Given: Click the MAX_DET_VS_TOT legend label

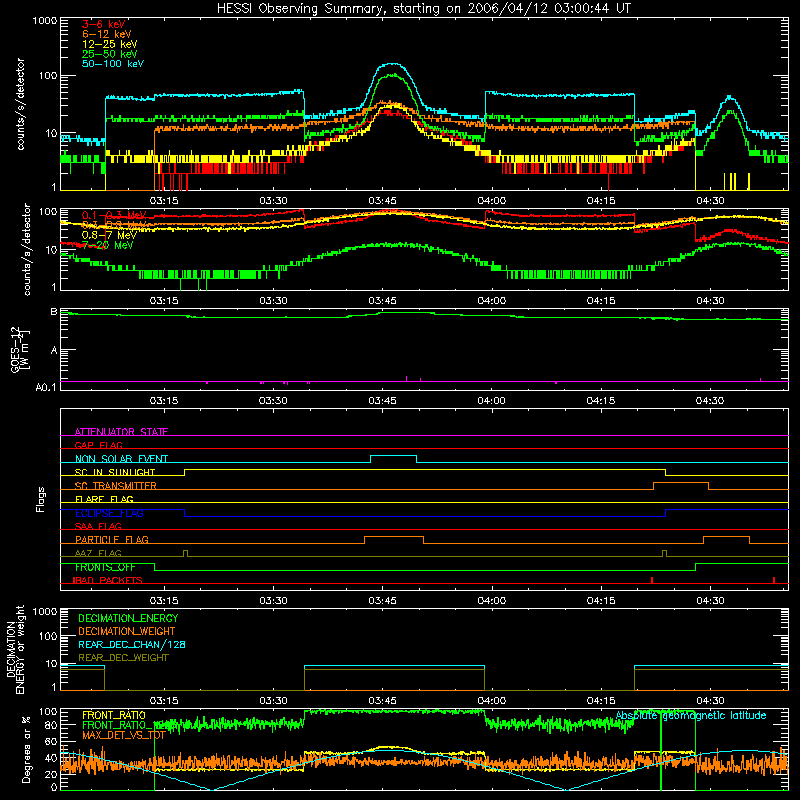Looking at the screenshot, I should tap(124, 736).
